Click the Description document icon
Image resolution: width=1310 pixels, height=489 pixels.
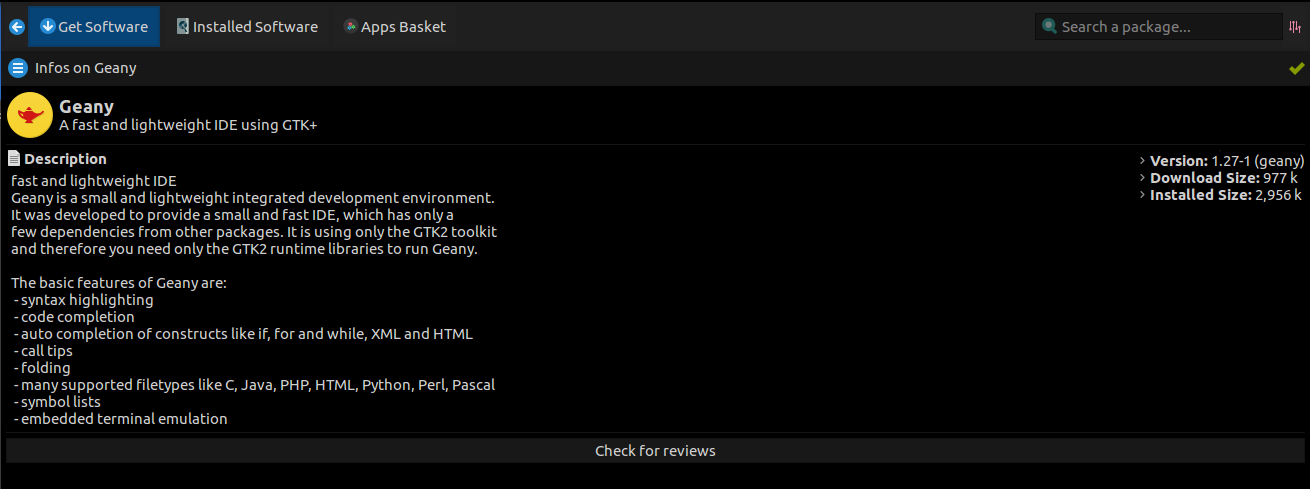[x=14, y=158]
